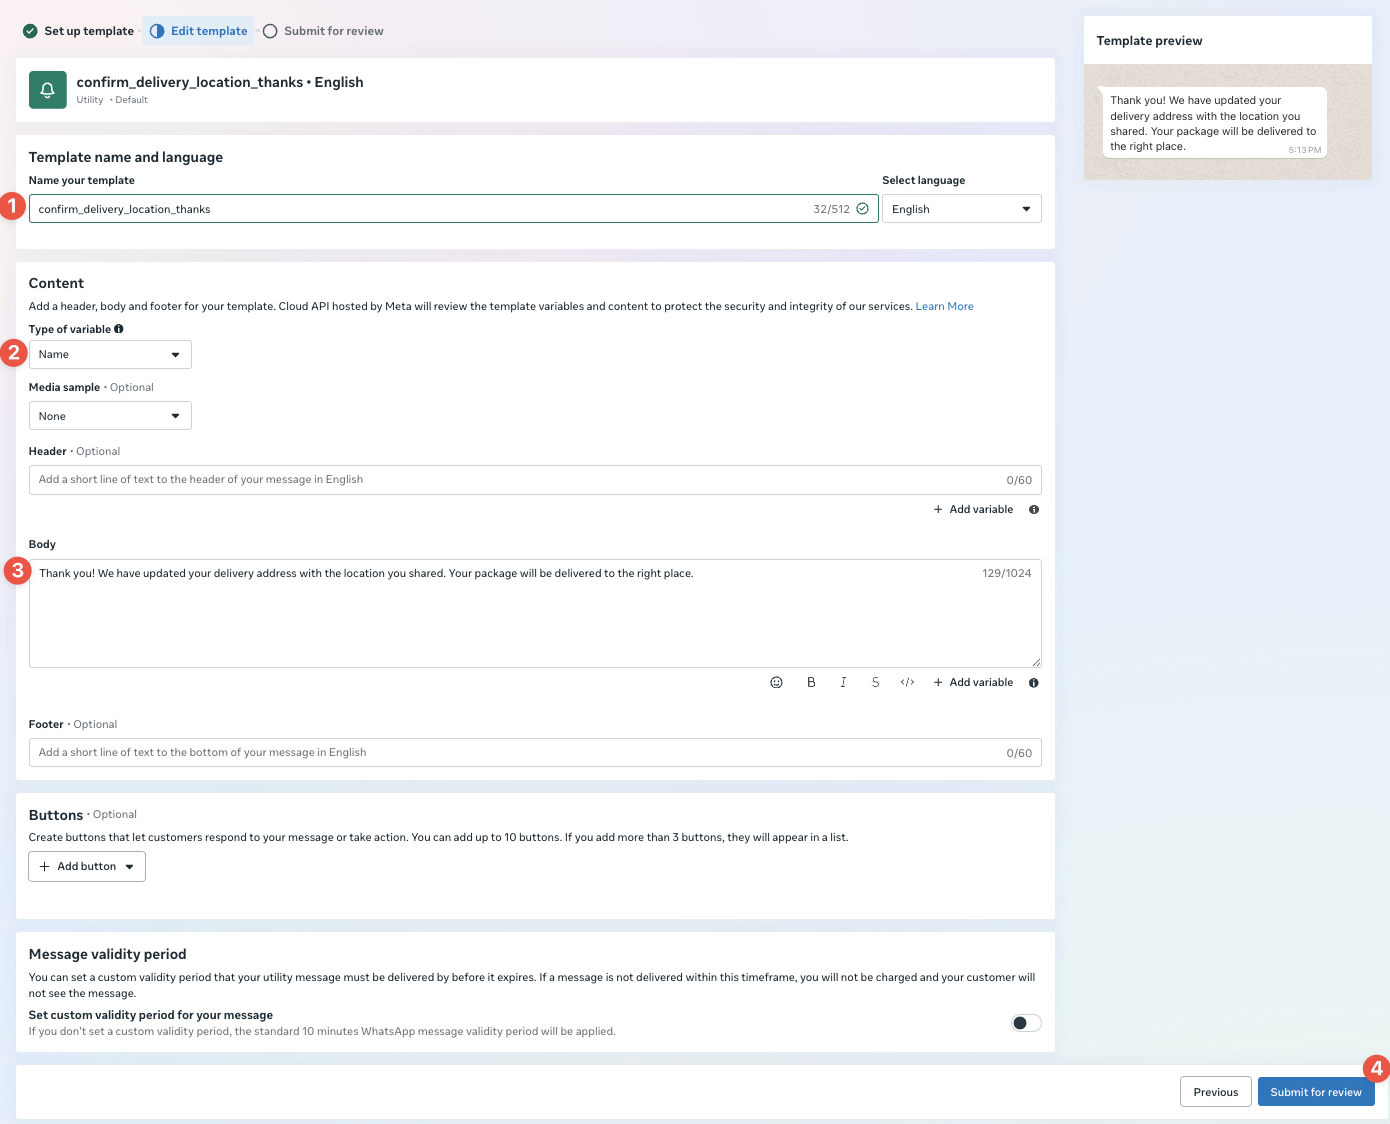Screen dimensions: 1390x1124
Task: Add variable to the header
Action: tap(973, 509)
